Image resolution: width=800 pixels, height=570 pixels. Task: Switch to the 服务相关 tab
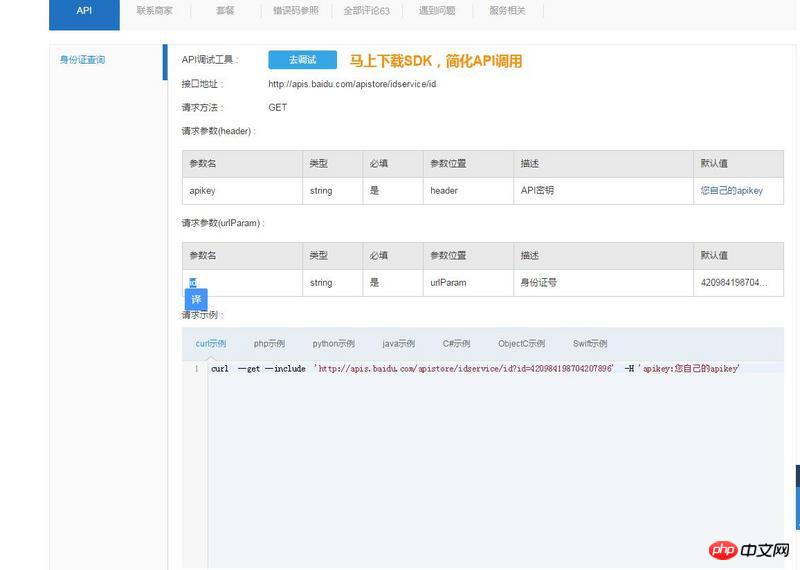click(x=507, y=11)
